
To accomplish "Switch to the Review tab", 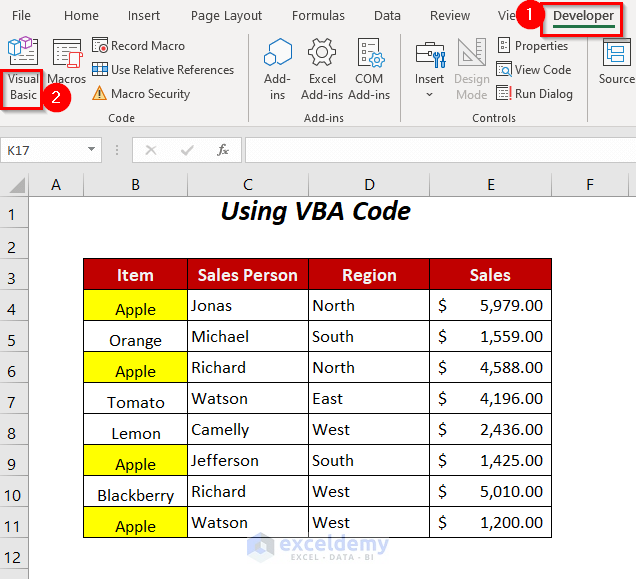I will click(x=450, y=15).
